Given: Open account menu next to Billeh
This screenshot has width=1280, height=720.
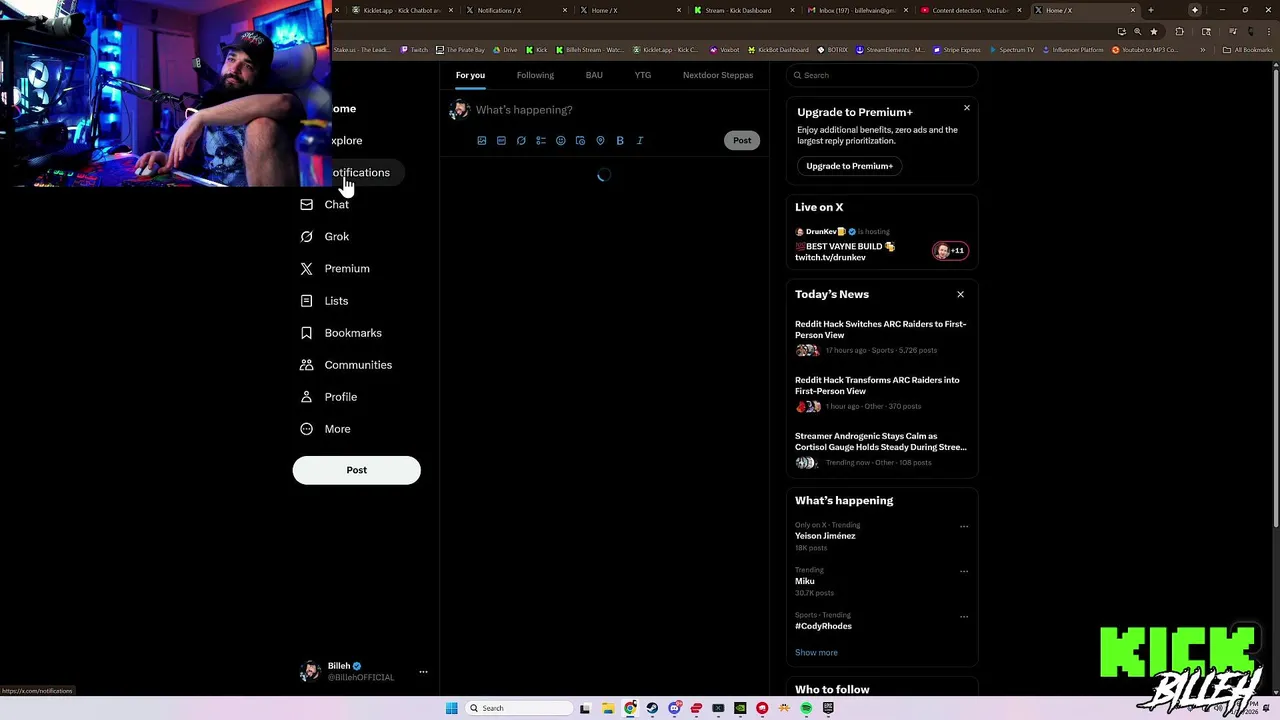Looking at the screenshot, I should click(423, 672).
